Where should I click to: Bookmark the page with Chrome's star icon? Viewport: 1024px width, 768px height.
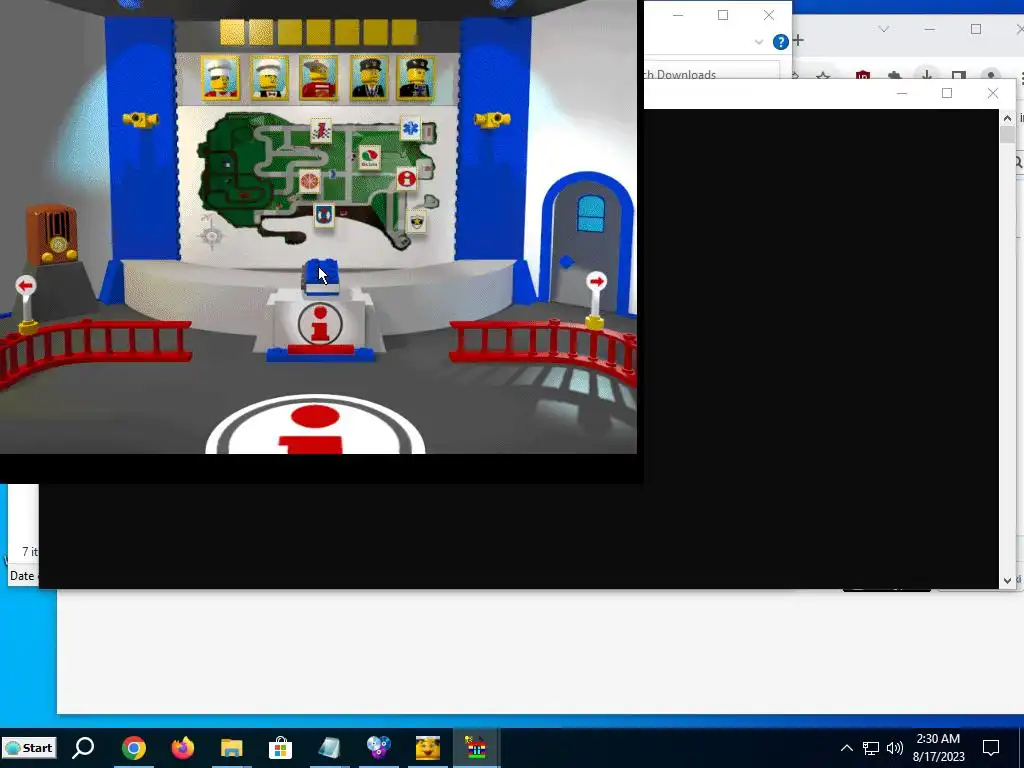click(x=823, y=76)
